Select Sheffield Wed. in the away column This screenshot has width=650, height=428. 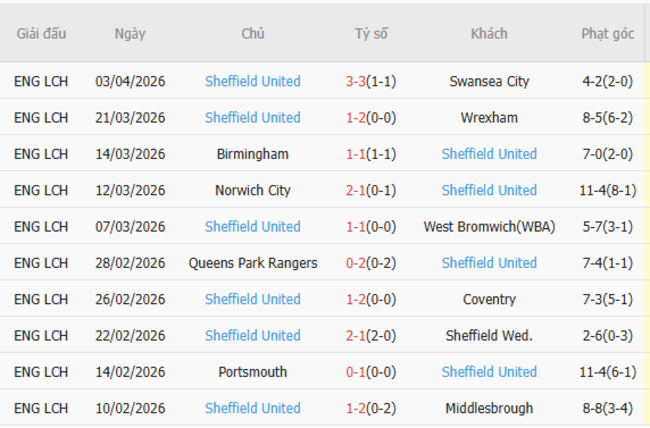click(x=489, y=336)
